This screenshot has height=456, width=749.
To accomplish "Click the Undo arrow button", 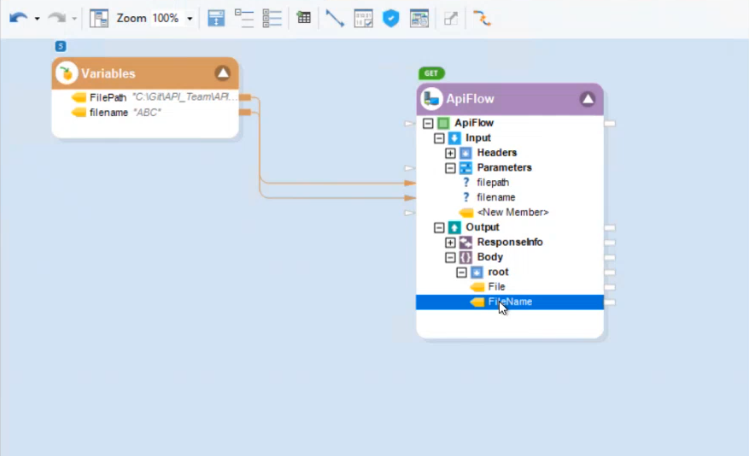I will 18,18.
